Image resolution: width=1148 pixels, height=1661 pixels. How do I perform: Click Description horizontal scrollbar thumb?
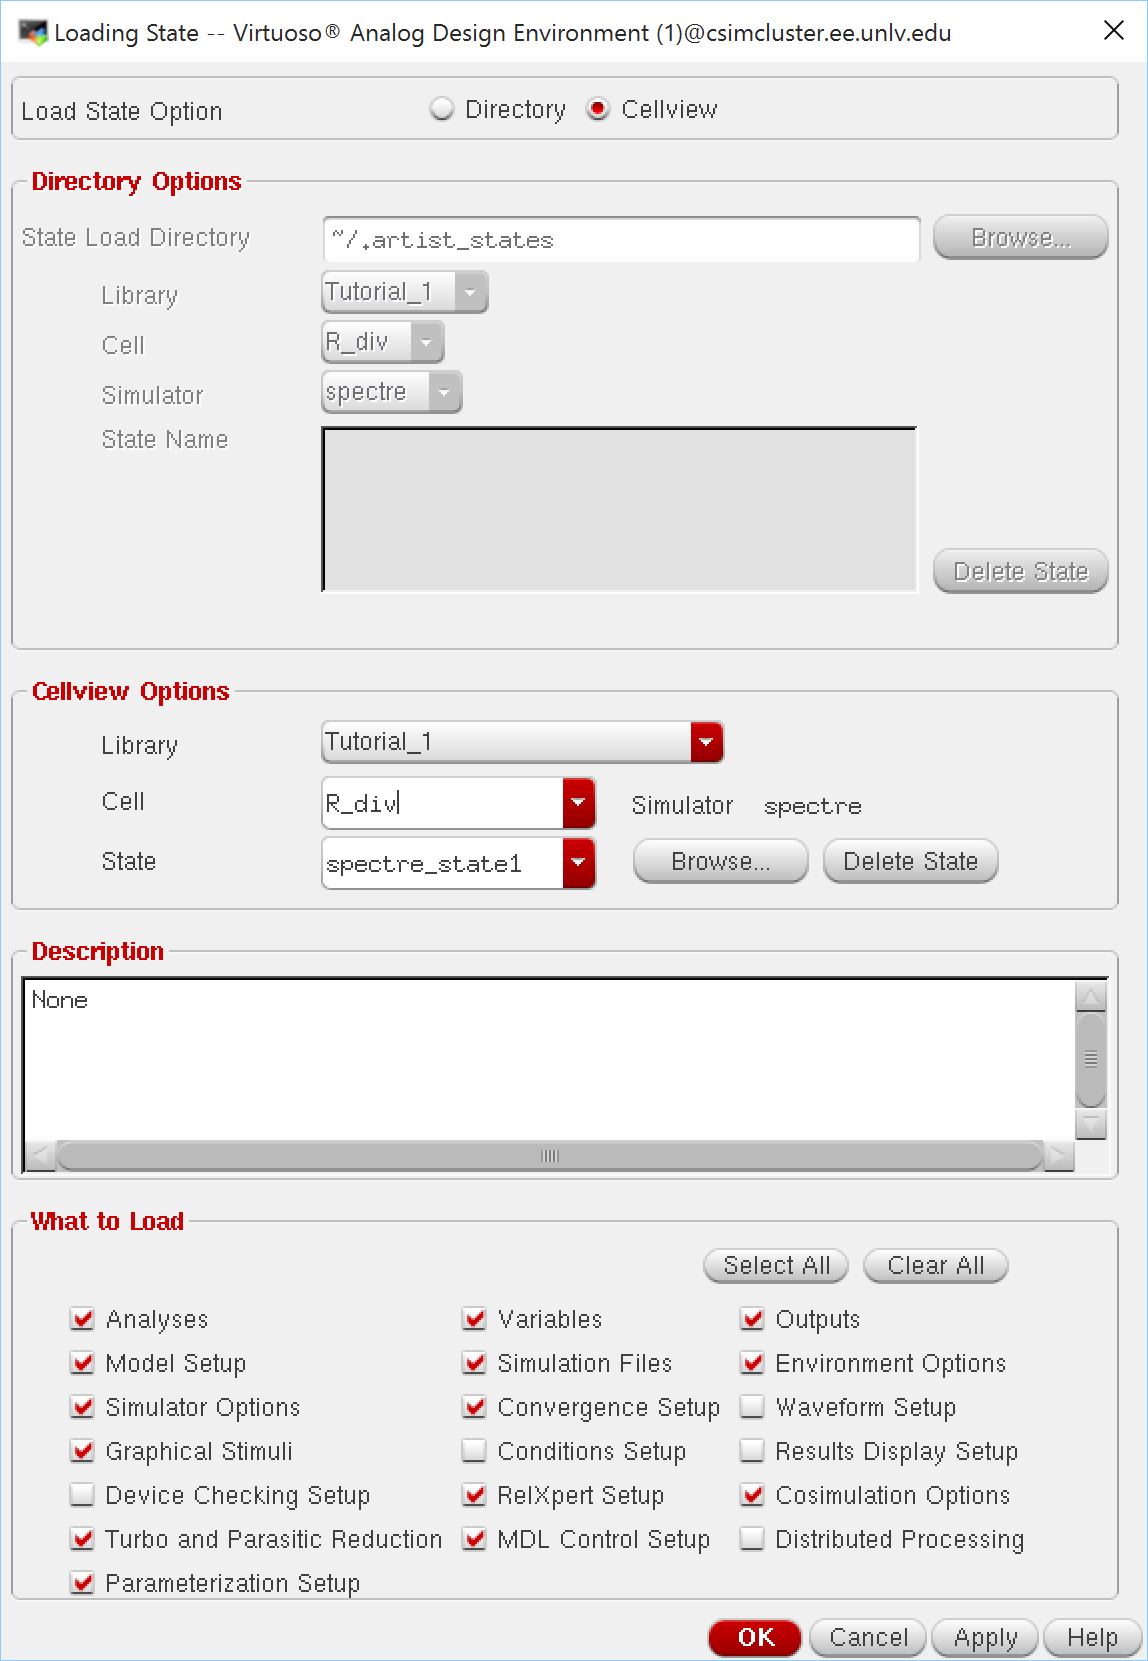pos(549,1156)
